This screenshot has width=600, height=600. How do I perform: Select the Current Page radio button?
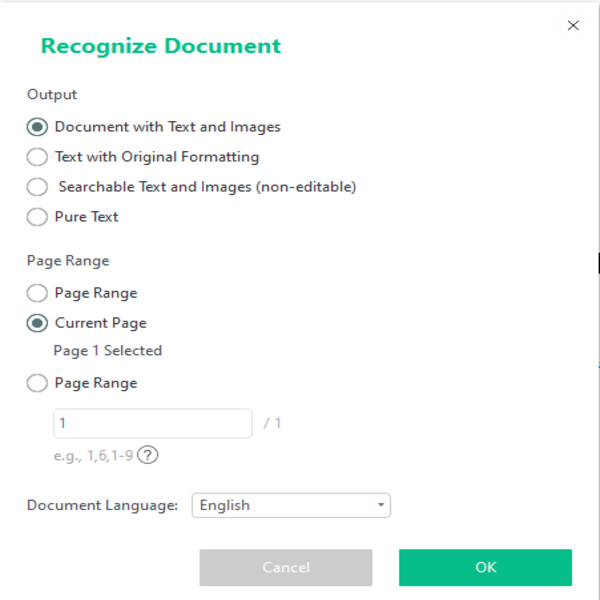(x=37, y=323)
